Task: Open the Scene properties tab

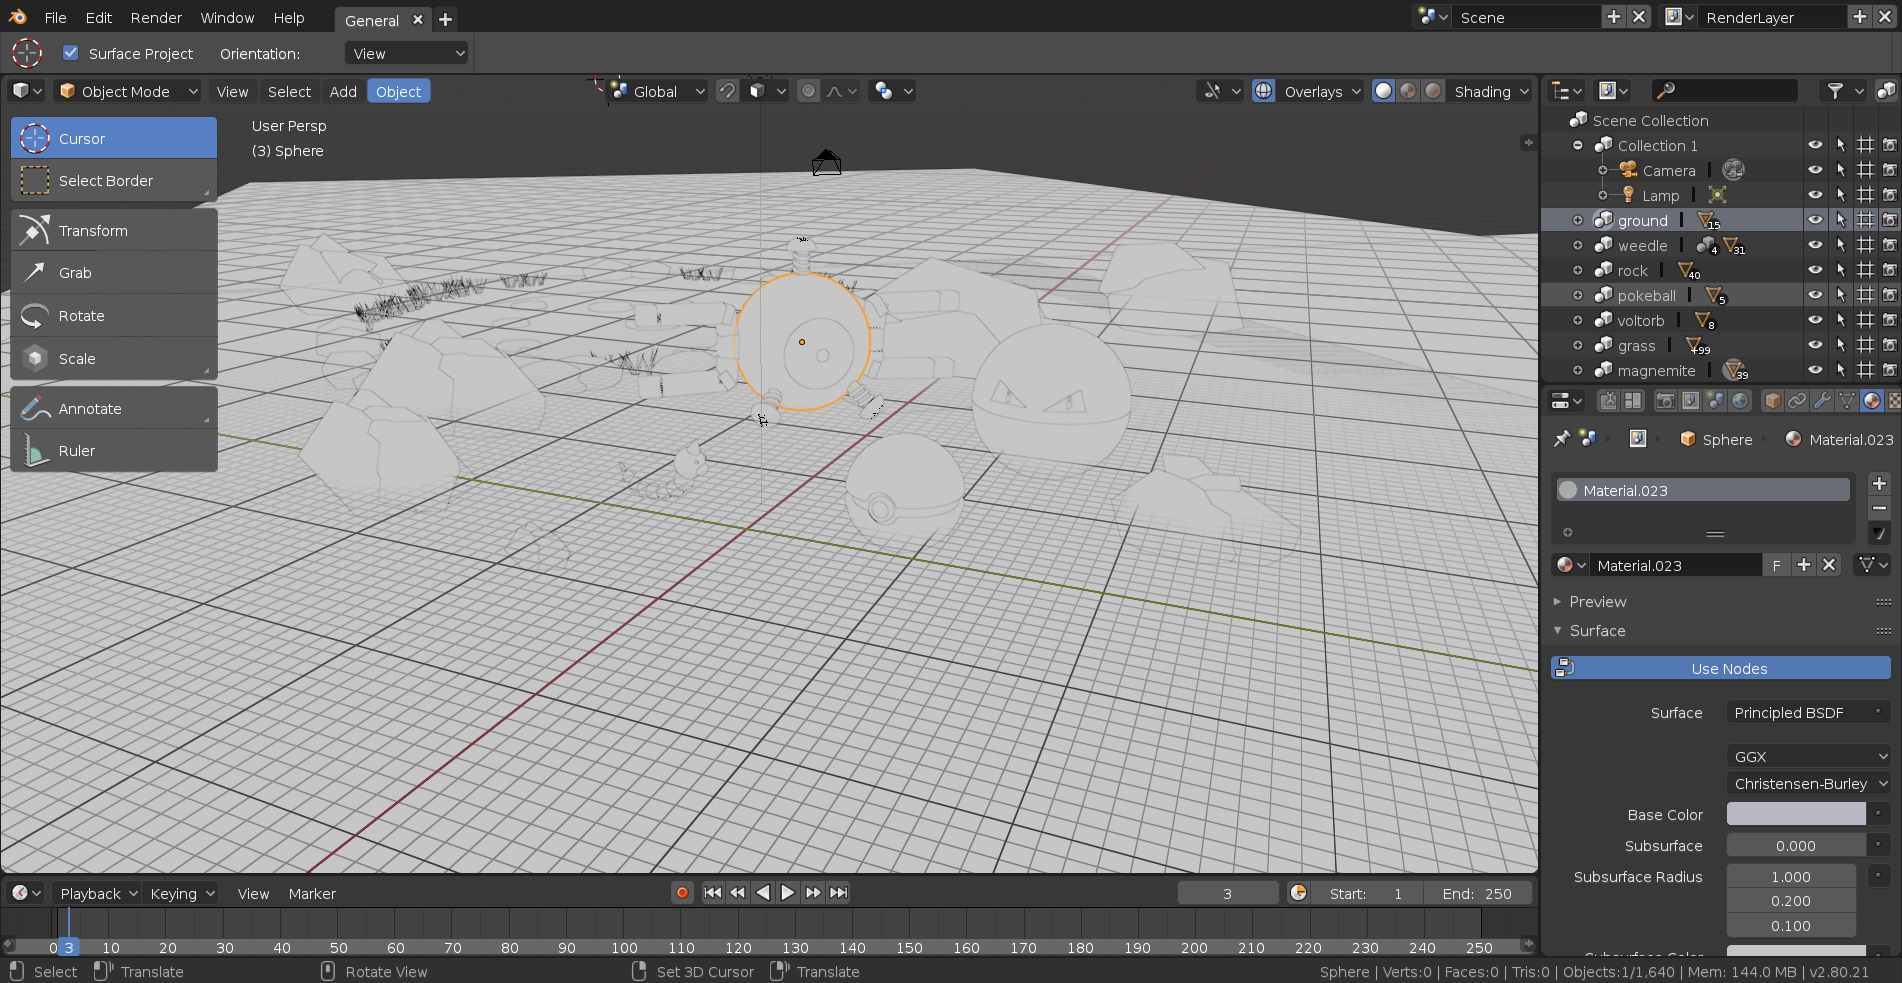Action: [x=1715, y=401]
